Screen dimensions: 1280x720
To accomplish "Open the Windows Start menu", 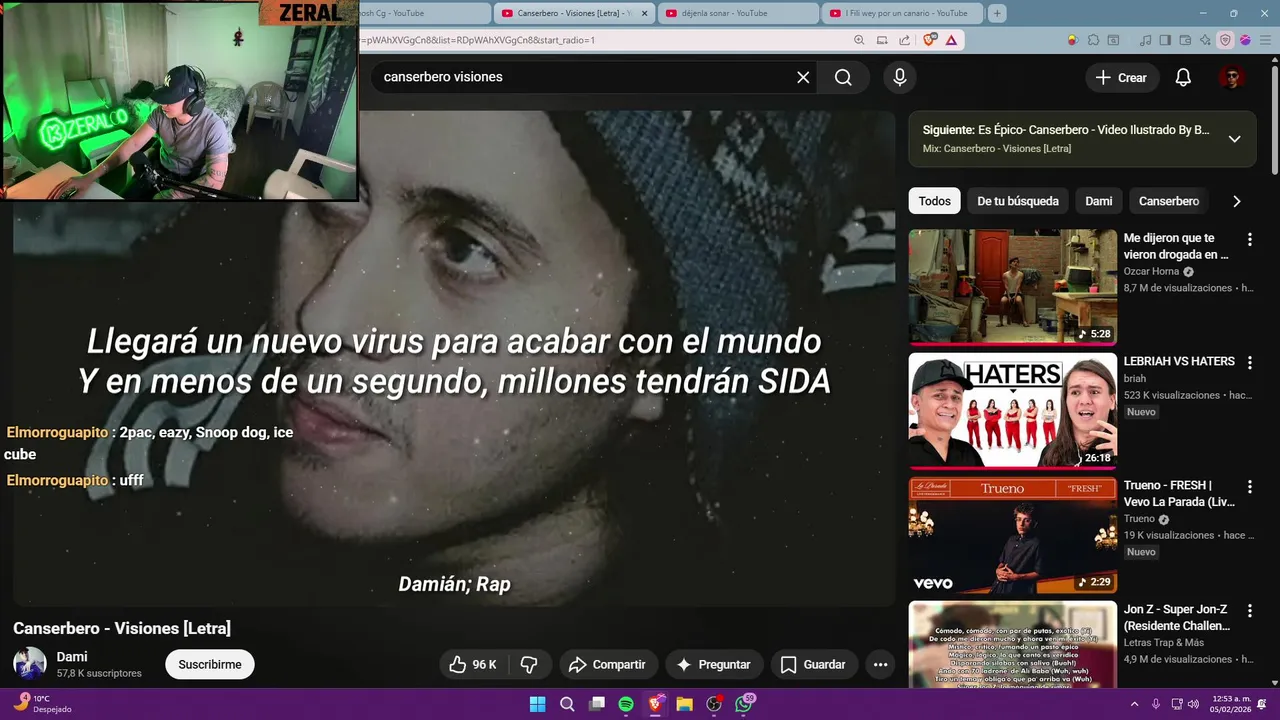I will pos(538,704).
